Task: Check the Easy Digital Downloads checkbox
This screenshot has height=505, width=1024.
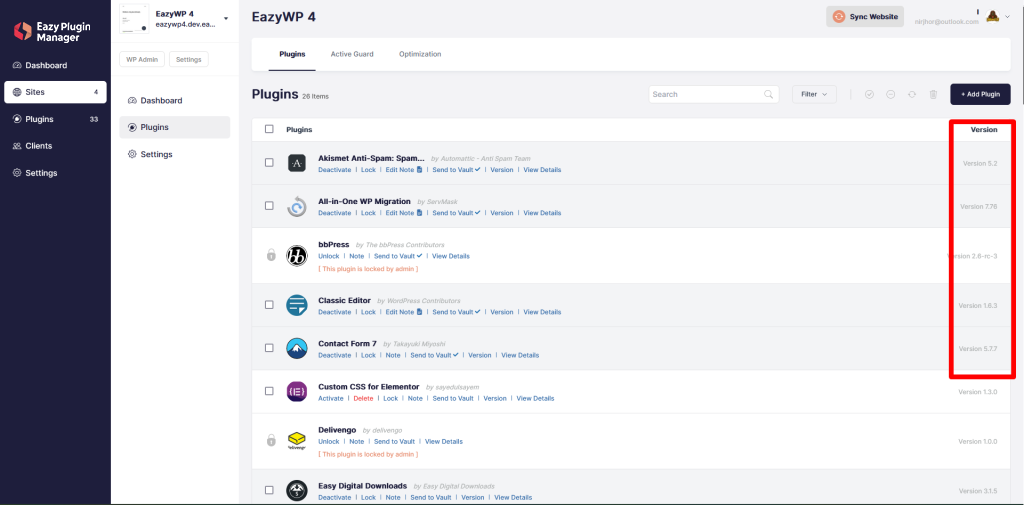Action: tap(269, 490)
